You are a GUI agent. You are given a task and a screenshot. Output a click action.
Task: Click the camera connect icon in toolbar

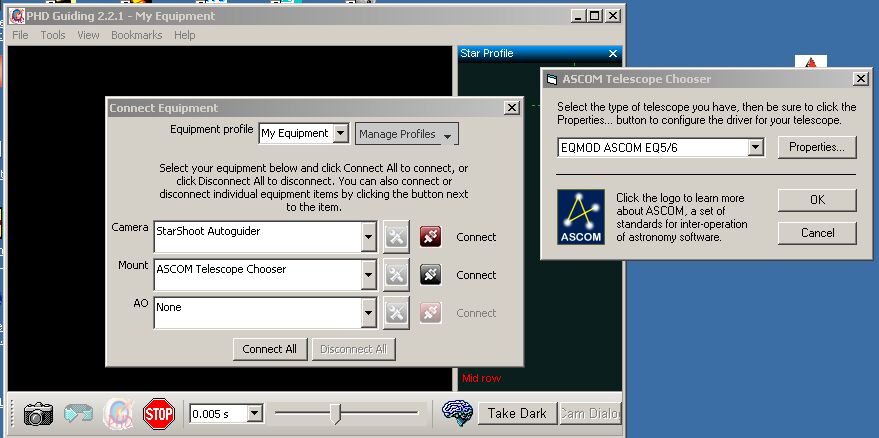38,413
